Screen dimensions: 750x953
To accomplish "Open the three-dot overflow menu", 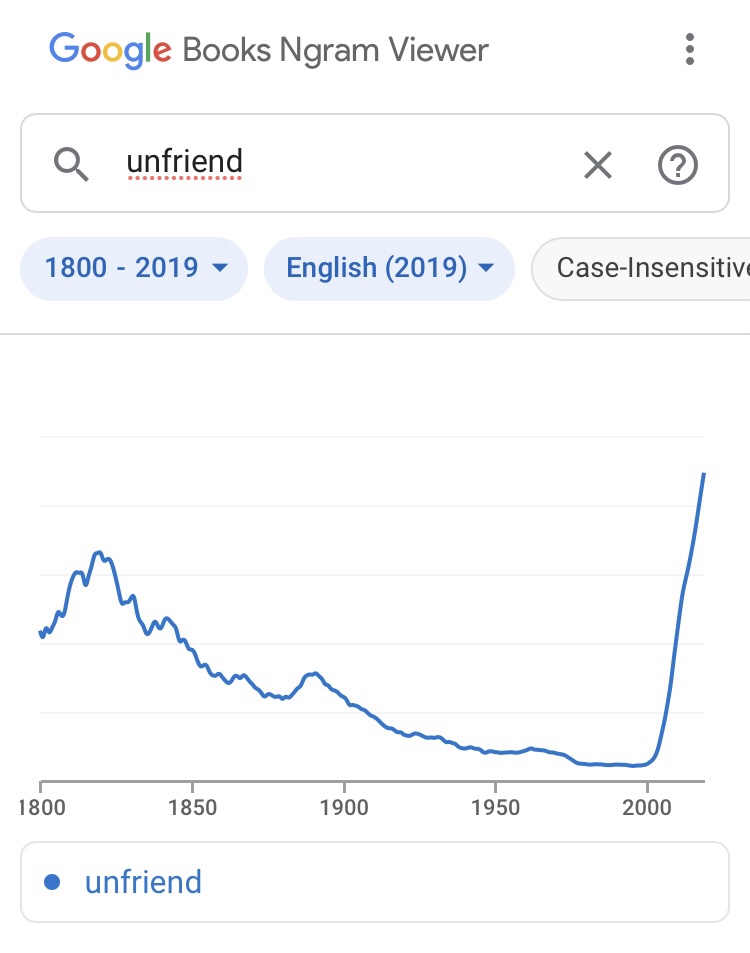I will pyautogui.click(x=689, y=49).
